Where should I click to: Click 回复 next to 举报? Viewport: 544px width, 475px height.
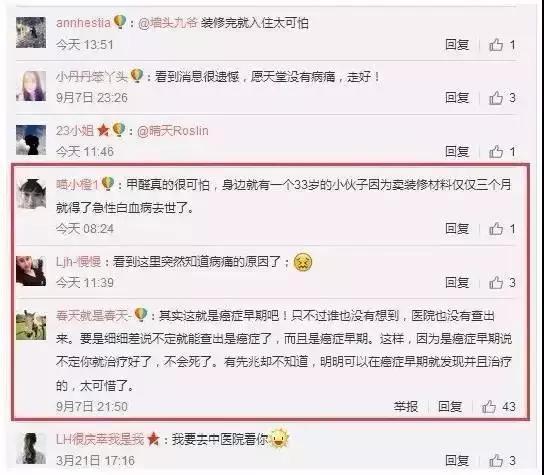450,406
